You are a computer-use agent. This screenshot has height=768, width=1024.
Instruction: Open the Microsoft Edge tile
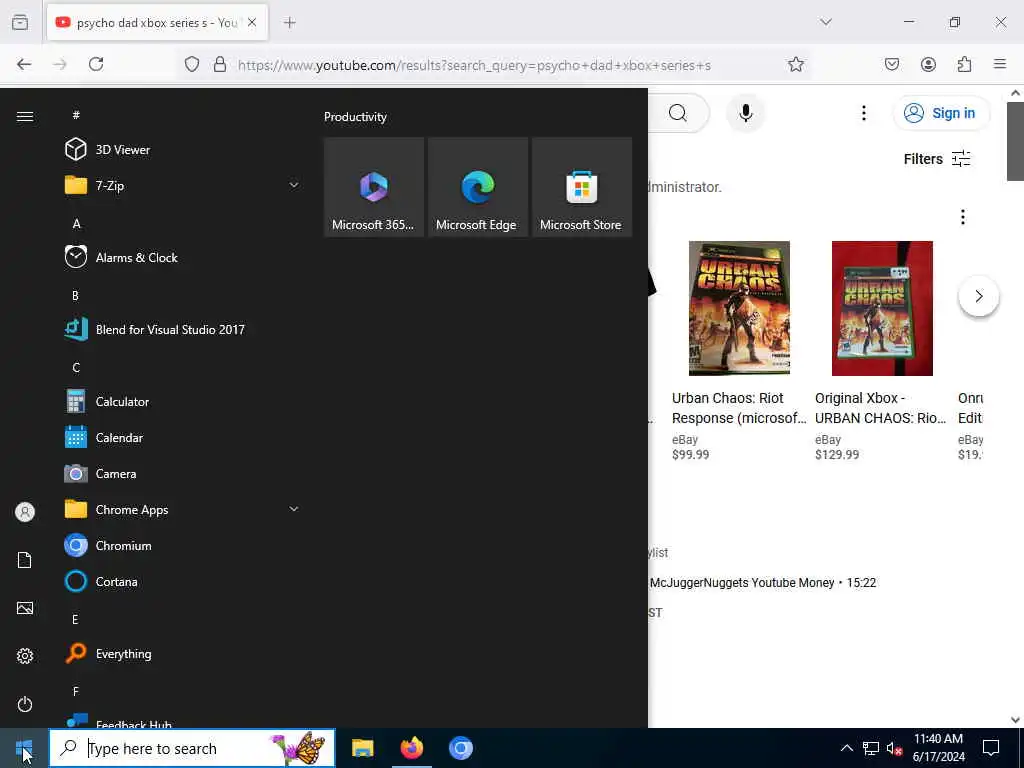point(477,187)
